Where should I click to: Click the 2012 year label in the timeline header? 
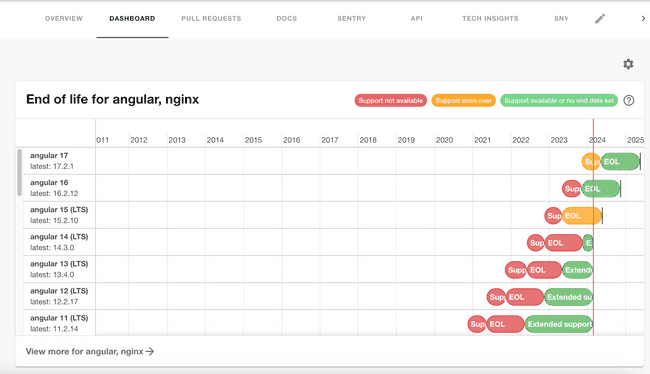pyautogui.click(x=138, y=140)
